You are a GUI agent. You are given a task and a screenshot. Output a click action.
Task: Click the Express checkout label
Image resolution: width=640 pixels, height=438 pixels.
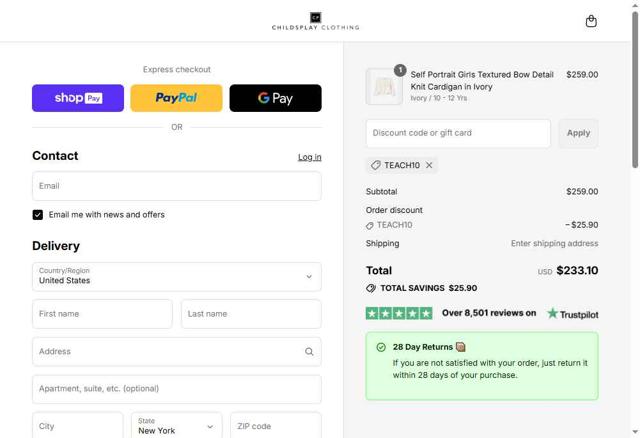point(177,69)
